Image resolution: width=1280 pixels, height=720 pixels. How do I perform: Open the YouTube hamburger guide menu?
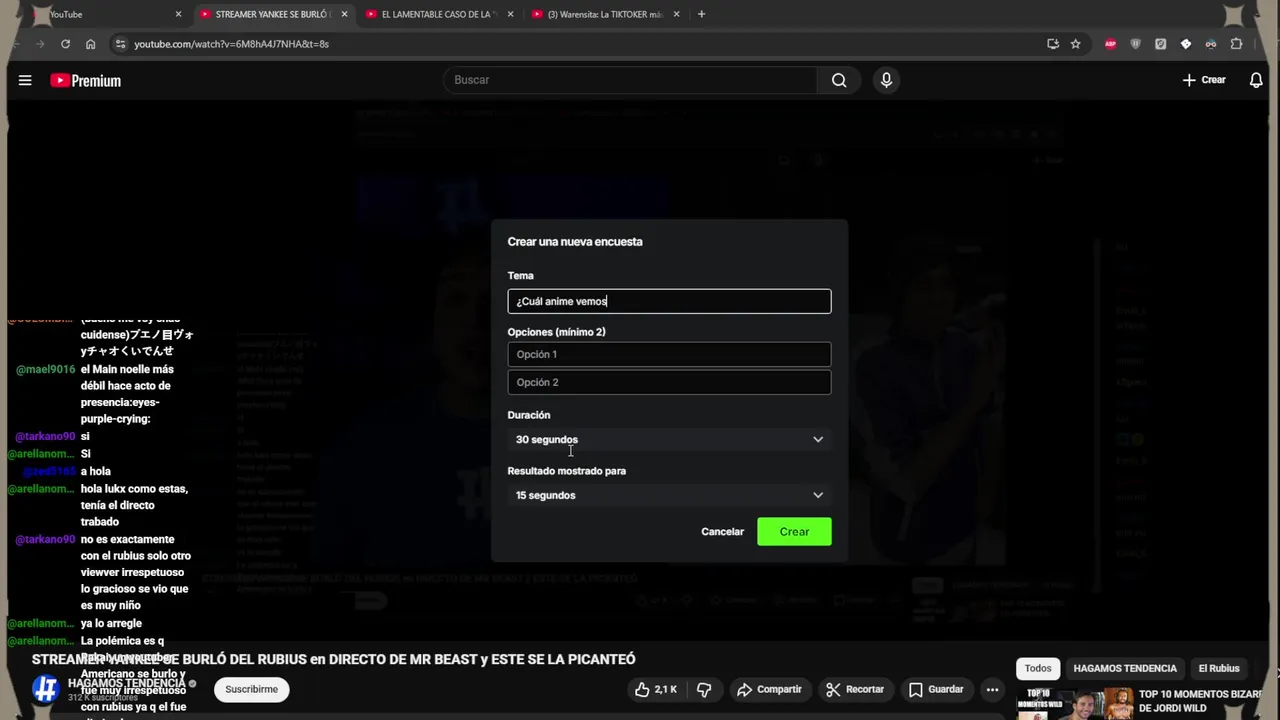pyautogui.click(x=25, y=81)
